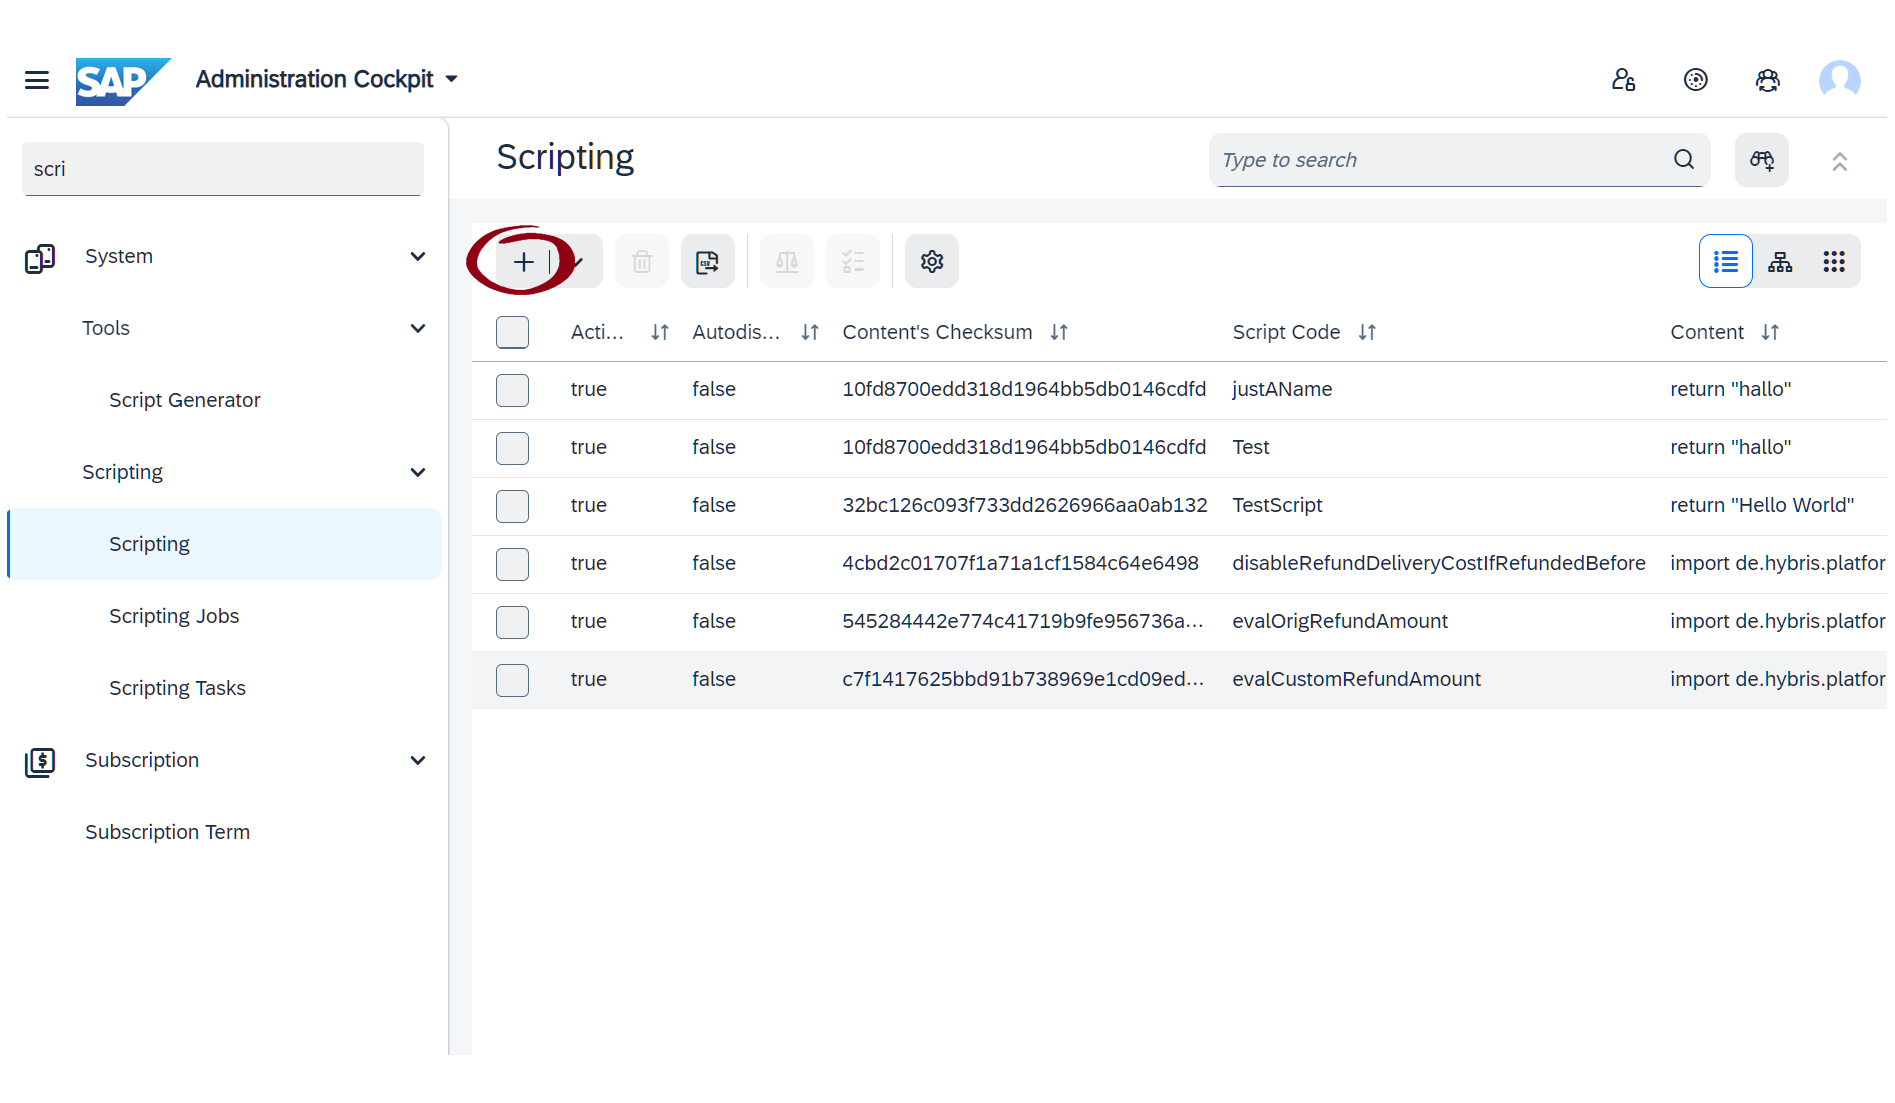This screenshot has width=1895, height=1103.
Task: Open the mass edit checklist icon
Action: [x=852, y=261]
